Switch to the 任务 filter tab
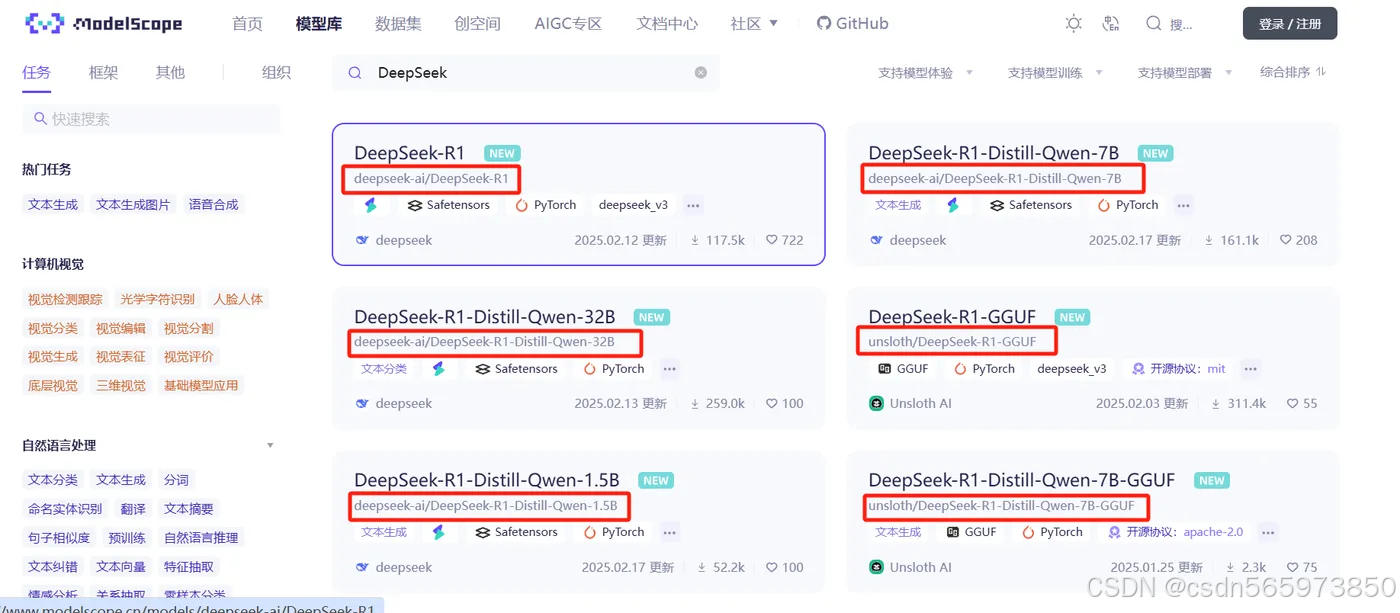Image resolution: width=1400 pixels, height=613 pixels. [36, 72]
